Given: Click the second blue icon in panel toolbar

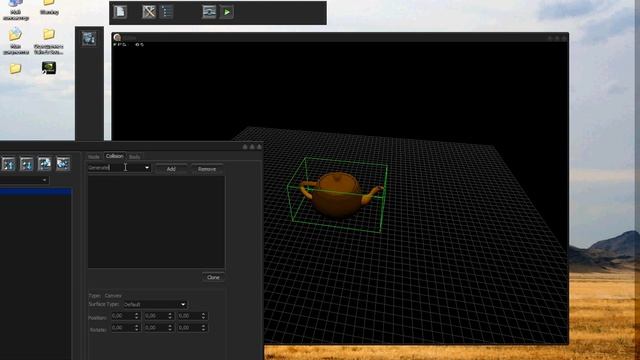Looking at the screenshot, I should point(27,164).
